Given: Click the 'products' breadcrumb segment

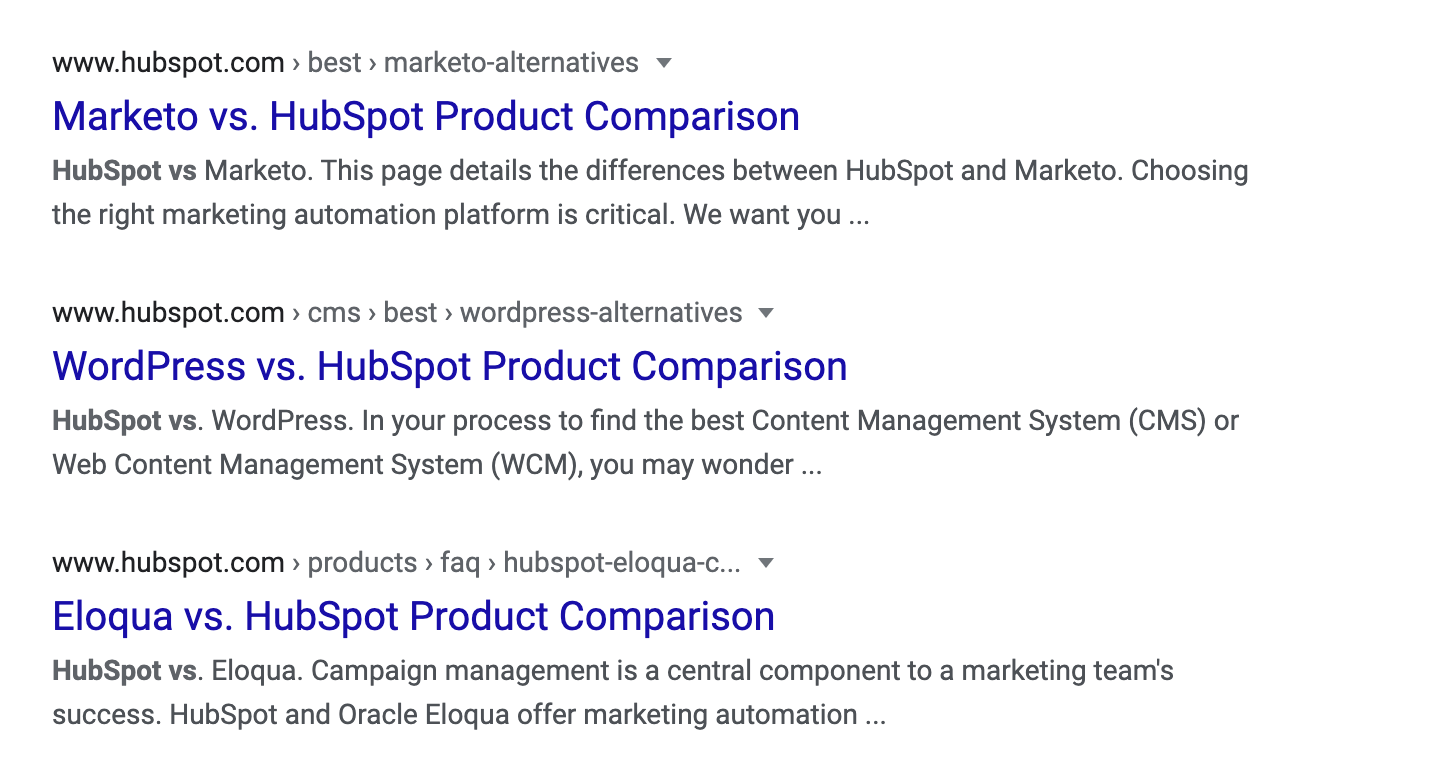Looking at the screenshot, I should click(362, 563).
